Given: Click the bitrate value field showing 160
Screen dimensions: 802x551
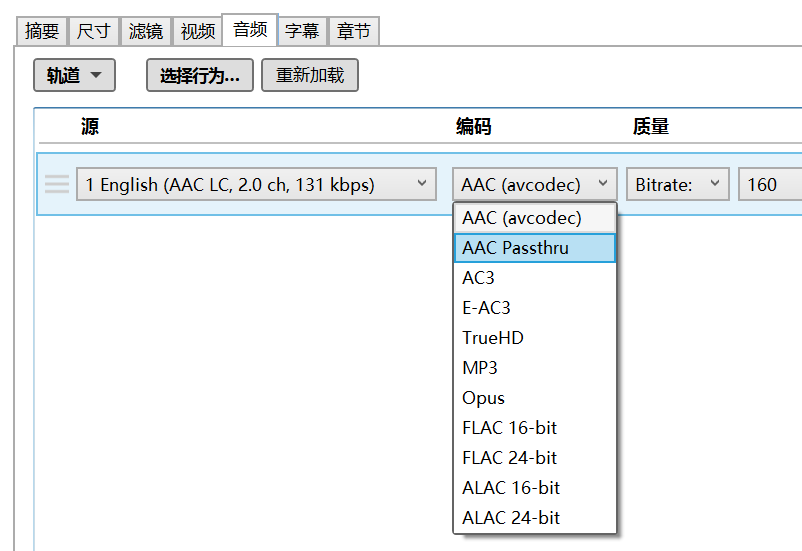Looking at the screenshot, I should pos(768,184).
